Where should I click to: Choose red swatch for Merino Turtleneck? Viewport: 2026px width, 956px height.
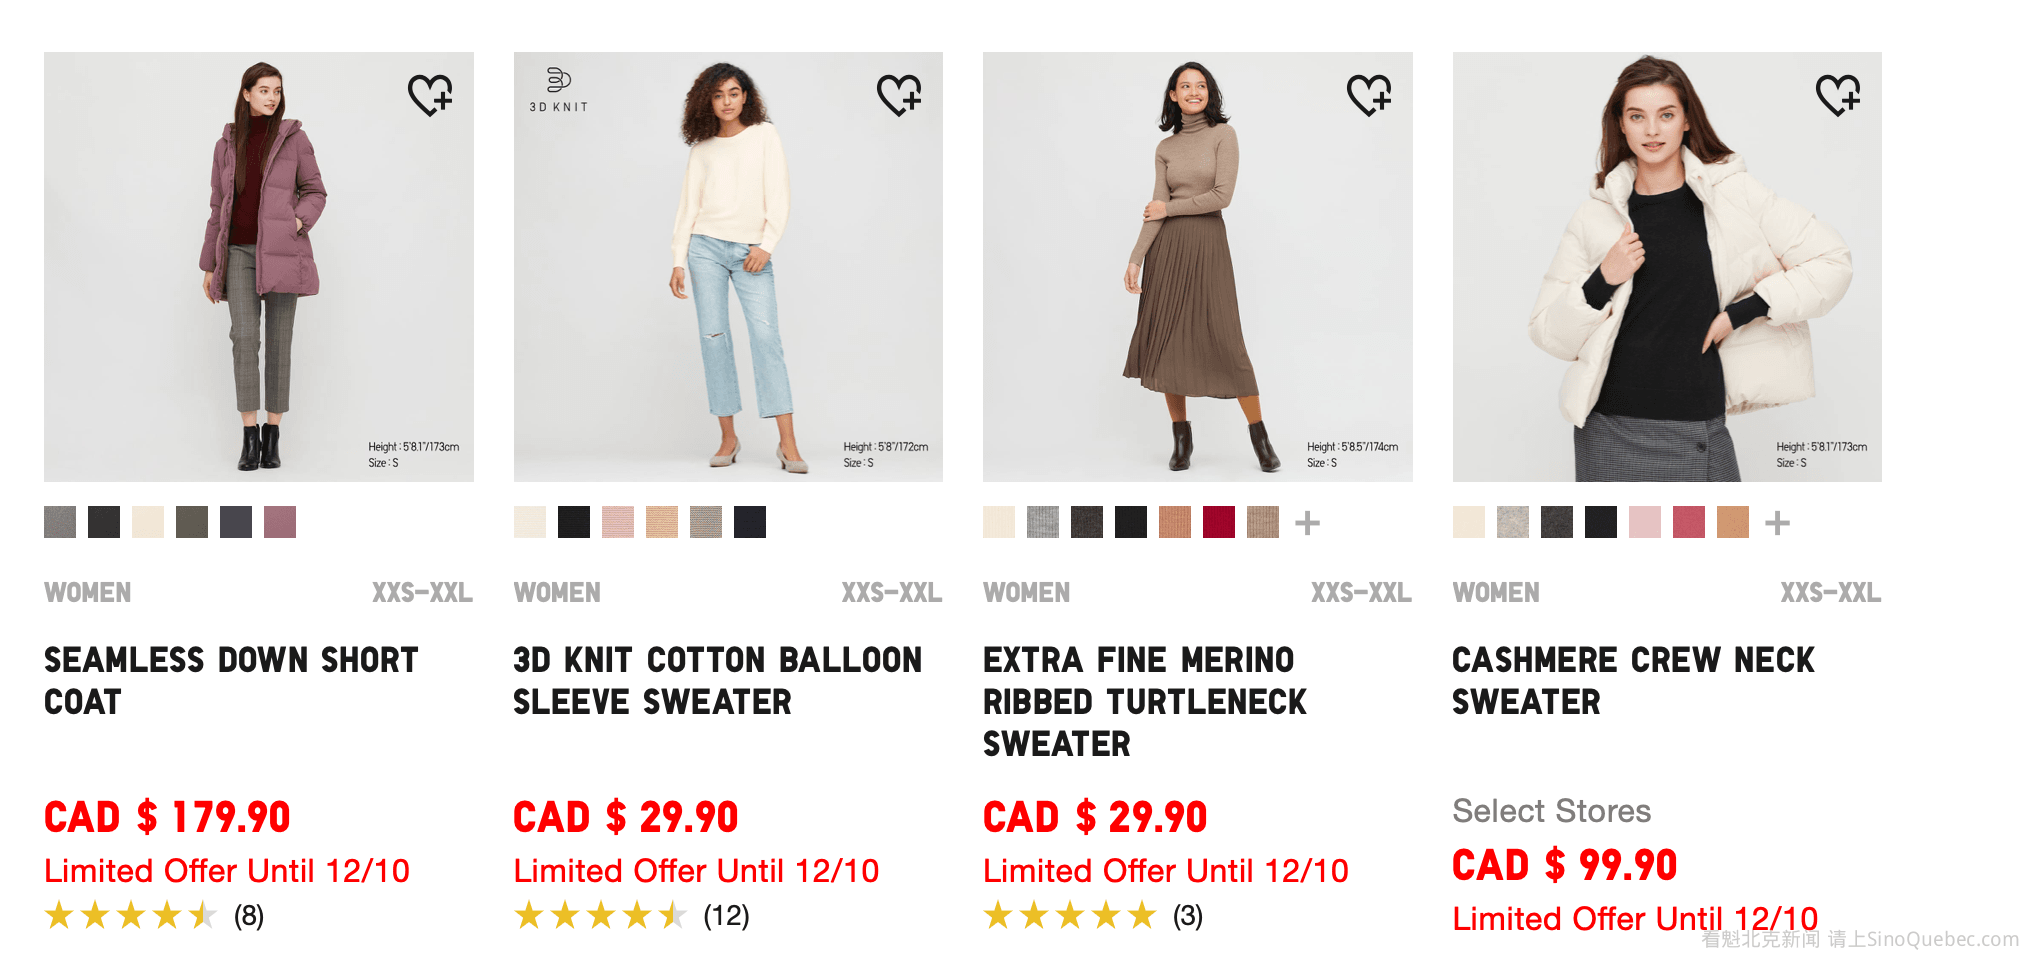click(1219, 522)
